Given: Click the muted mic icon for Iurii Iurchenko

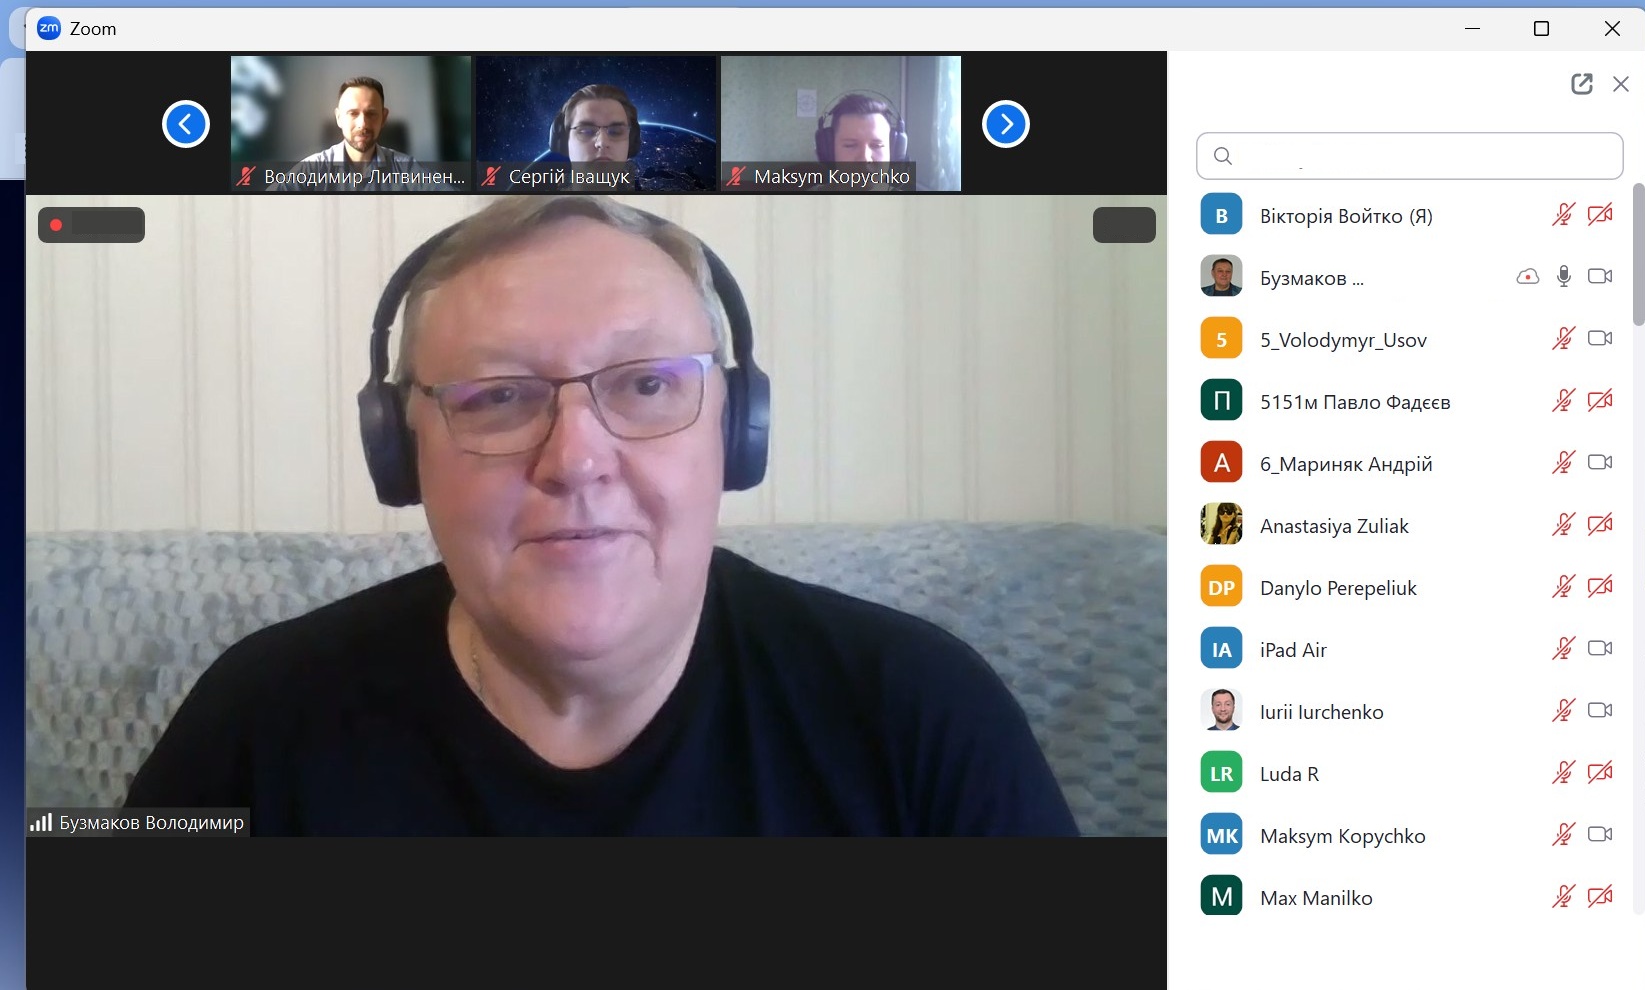Looking at the screenshot, I should pos(1564,711).
